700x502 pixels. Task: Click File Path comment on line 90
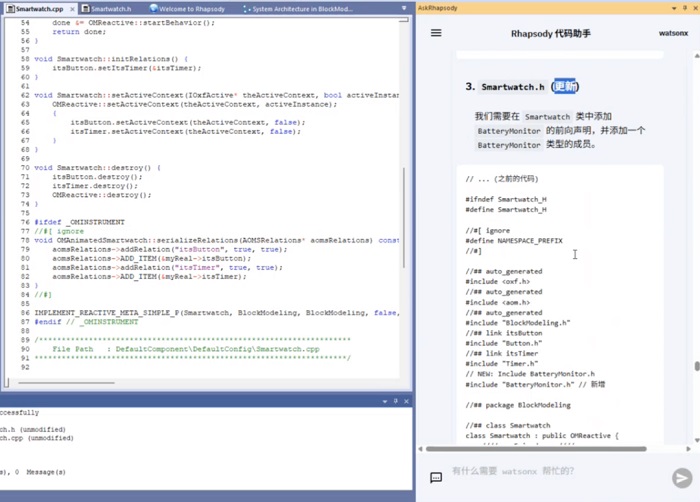186,349
